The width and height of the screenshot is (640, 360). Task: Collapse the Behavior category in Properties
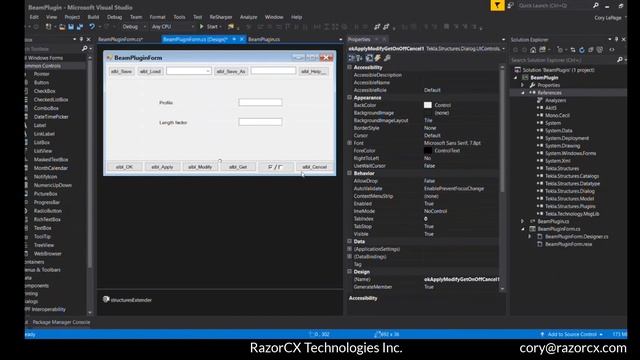point(350,173)
